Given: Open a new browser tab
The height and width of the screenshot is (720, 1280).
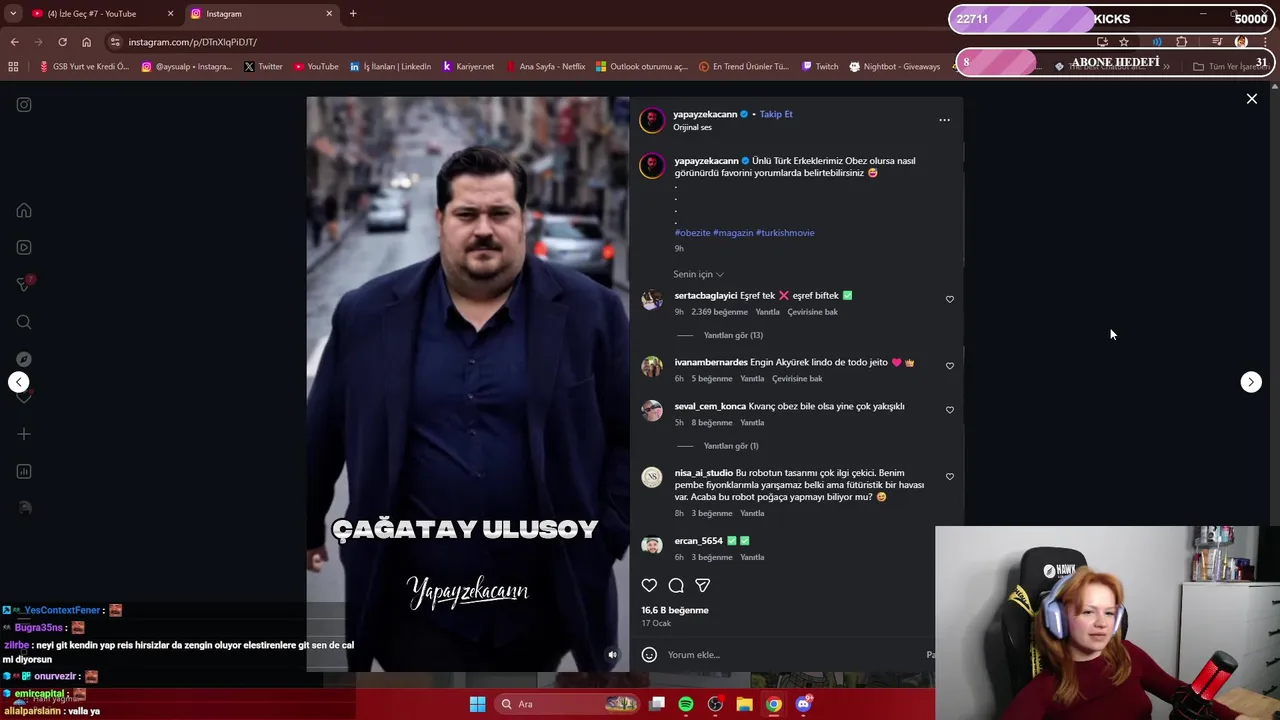Looking at the screenshot, I should (x=353, y=14).
